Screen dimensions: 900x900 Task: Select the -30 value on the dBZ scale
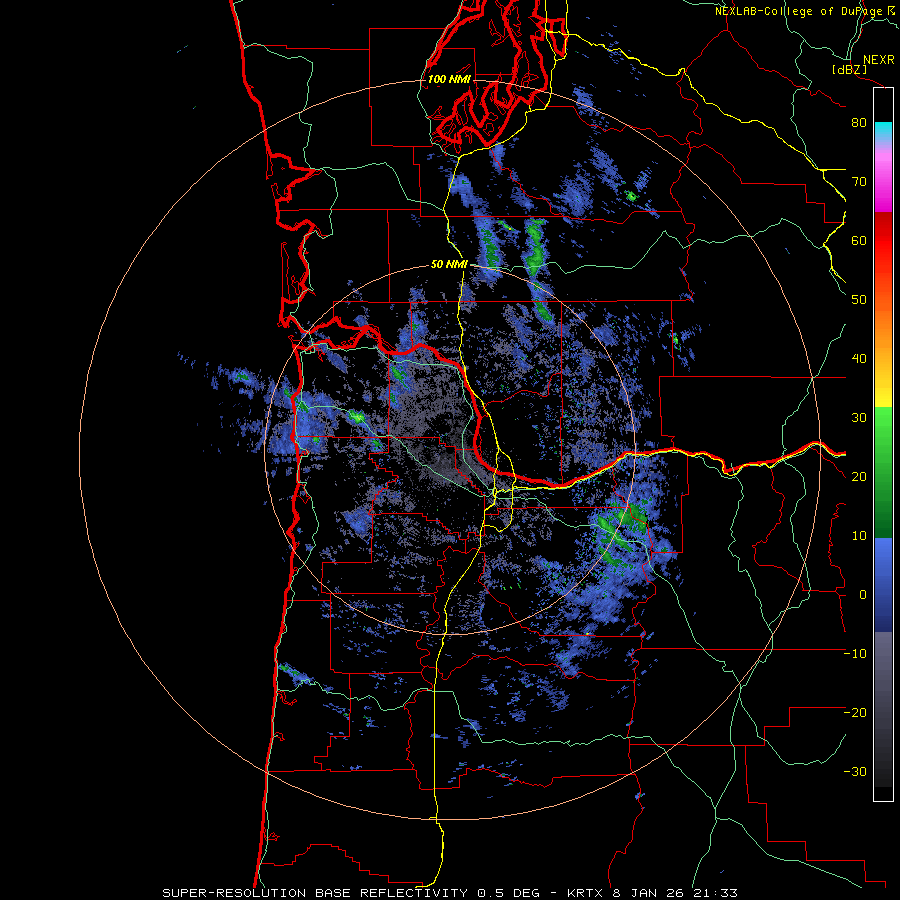855,771
